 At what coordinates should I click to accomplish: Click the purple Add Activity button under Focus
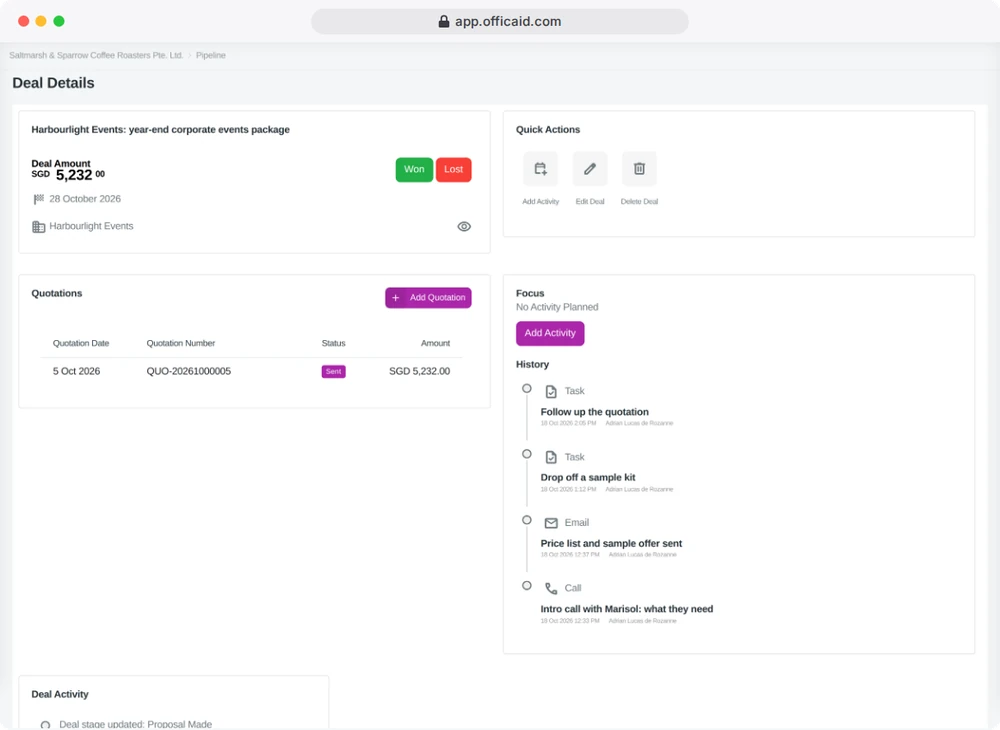click(550, 333)
